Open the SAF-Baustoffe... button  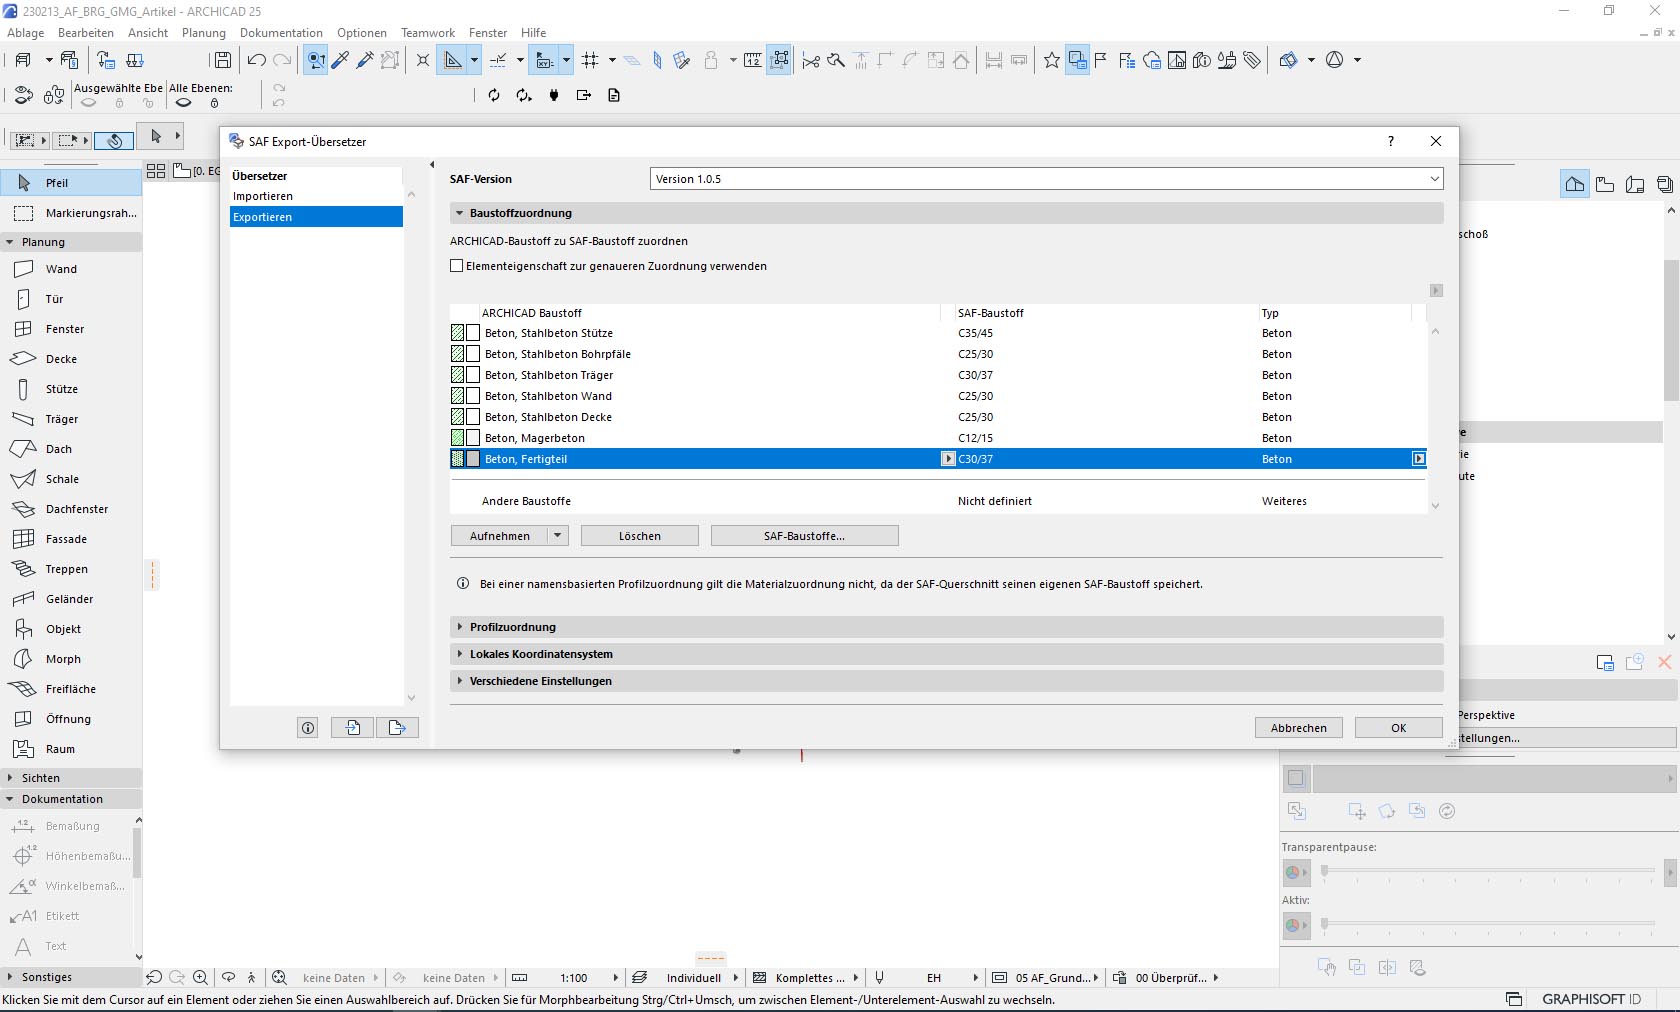(x=804, y=536)
